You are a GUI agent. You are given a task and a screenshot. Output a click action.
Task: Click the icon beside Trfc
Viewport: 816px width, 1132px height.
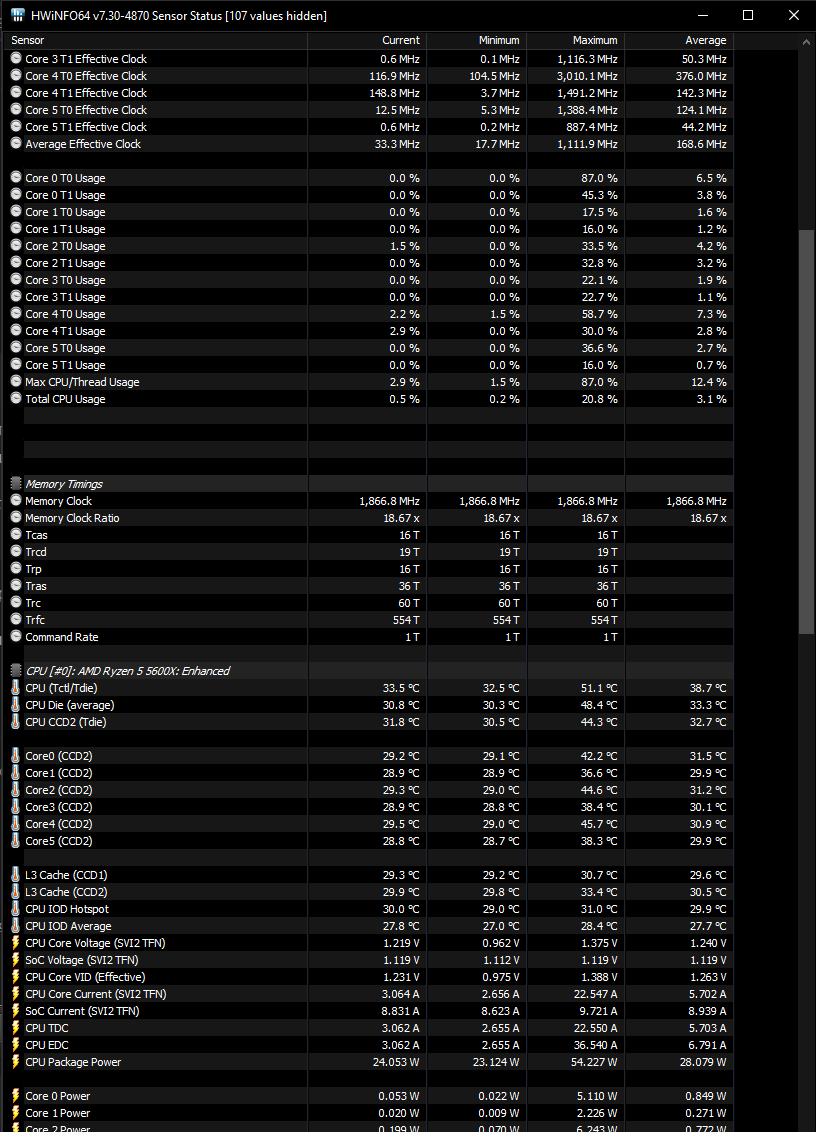[x=16, y=619]
